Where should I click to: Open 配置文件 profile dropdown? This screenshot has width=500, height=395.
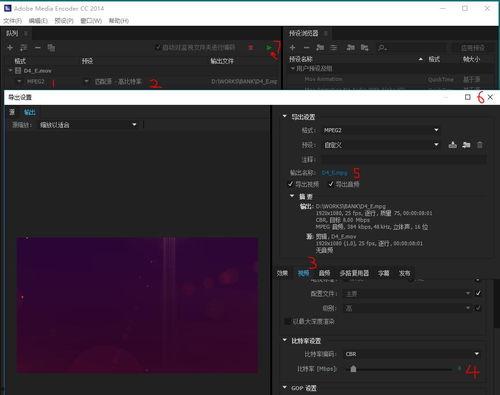click(407, 293)
